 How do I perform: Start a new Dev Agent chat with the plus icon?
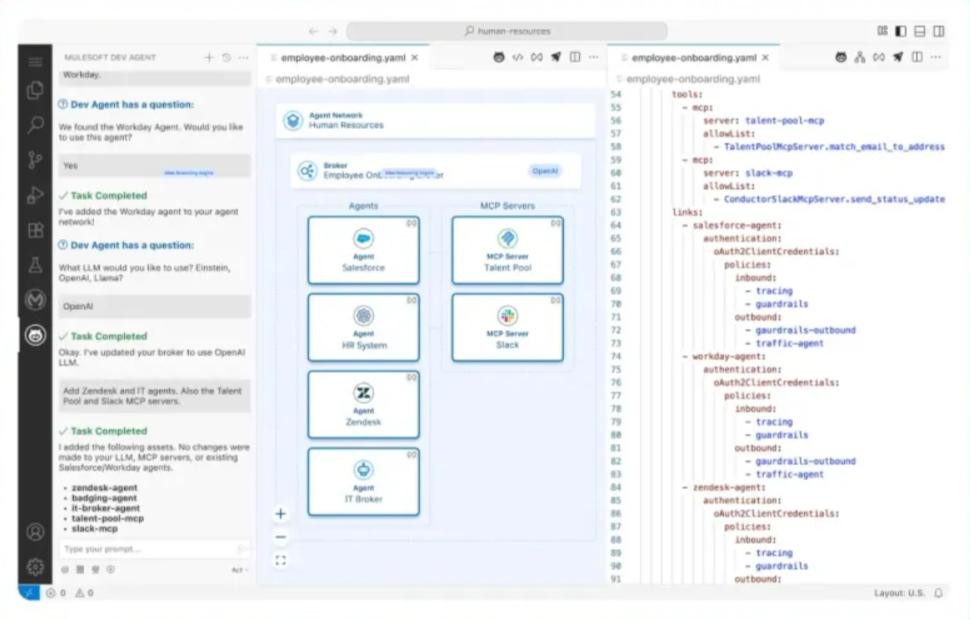[x=209, y=58]
